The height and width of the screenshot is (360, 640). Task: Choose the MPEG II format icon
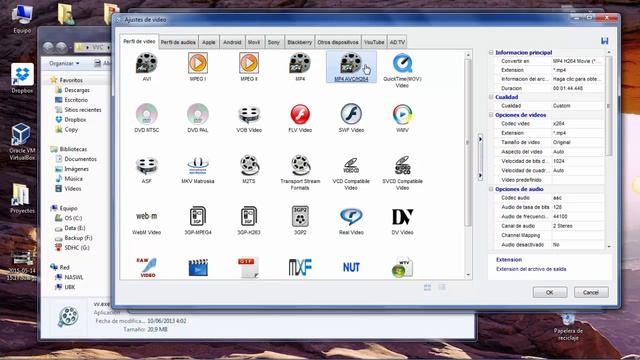click(x=249, y=63)
